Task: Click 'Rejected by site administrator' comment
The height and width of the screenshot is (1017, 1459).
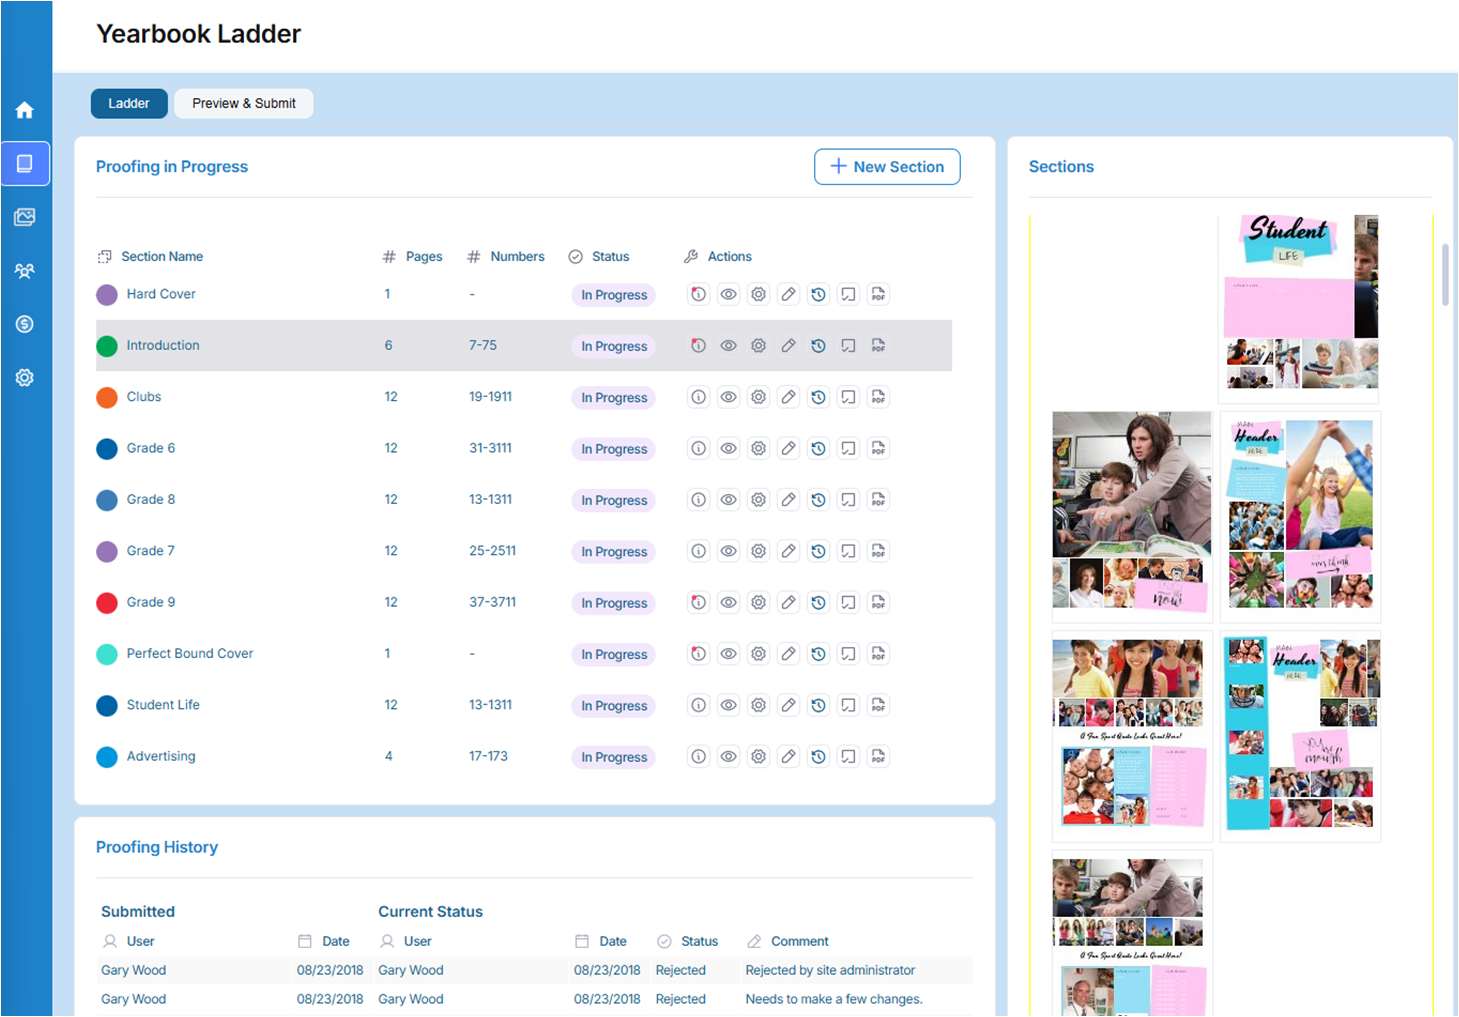Action: (x=830, y=970)
